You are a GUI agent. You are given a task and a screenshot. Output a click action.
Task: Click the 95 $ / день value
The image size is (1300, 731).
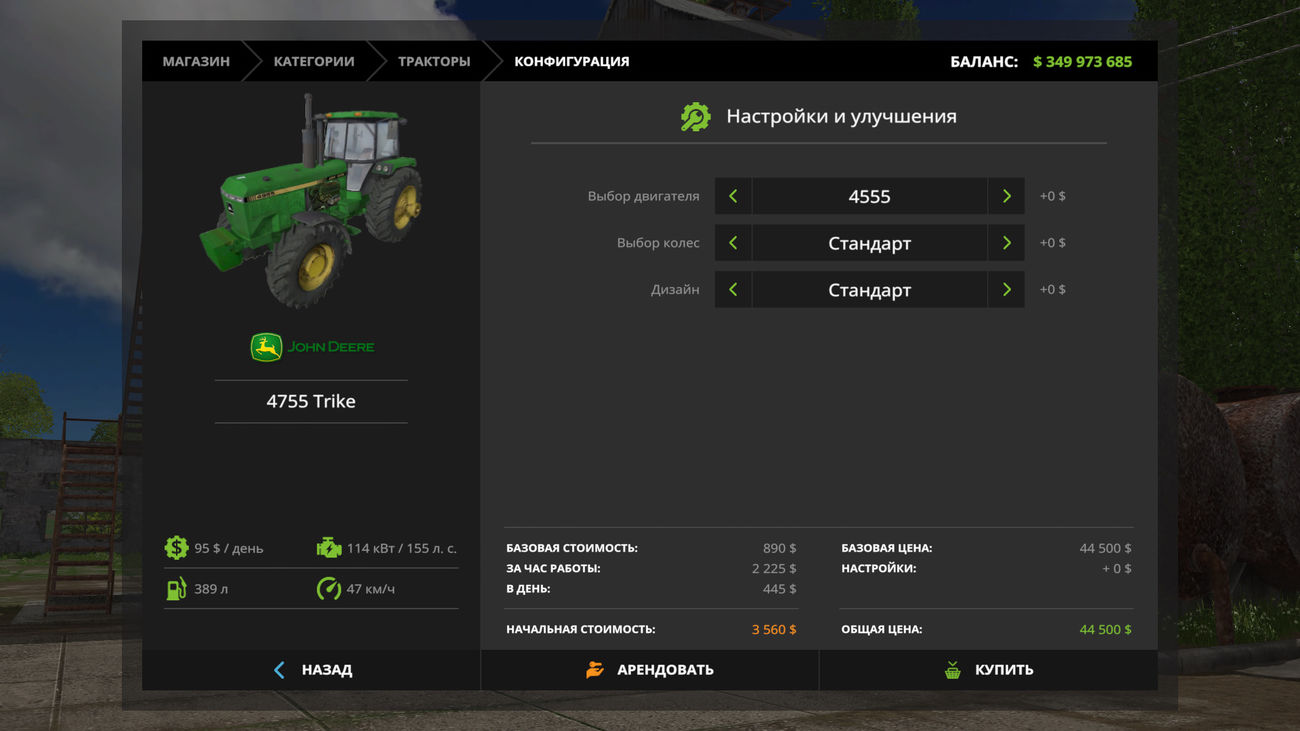(229, 548)
